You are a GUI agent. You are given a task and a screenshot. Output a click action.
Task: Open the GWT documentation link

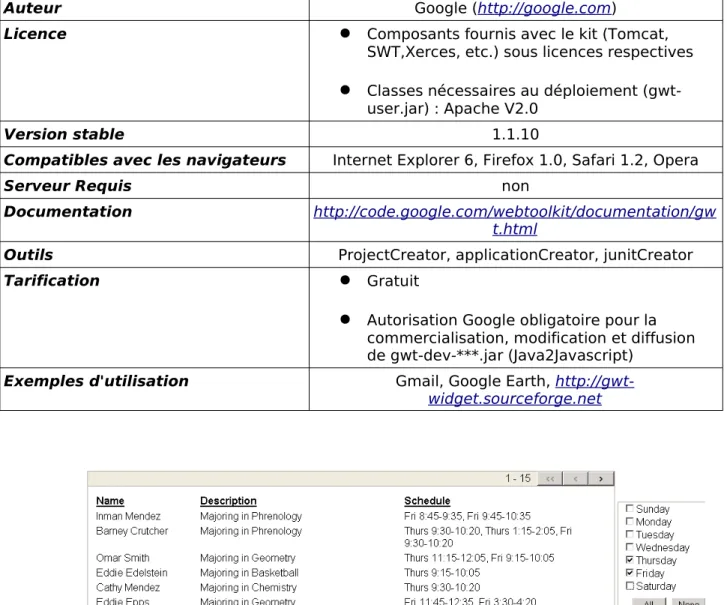click(515, 220)
